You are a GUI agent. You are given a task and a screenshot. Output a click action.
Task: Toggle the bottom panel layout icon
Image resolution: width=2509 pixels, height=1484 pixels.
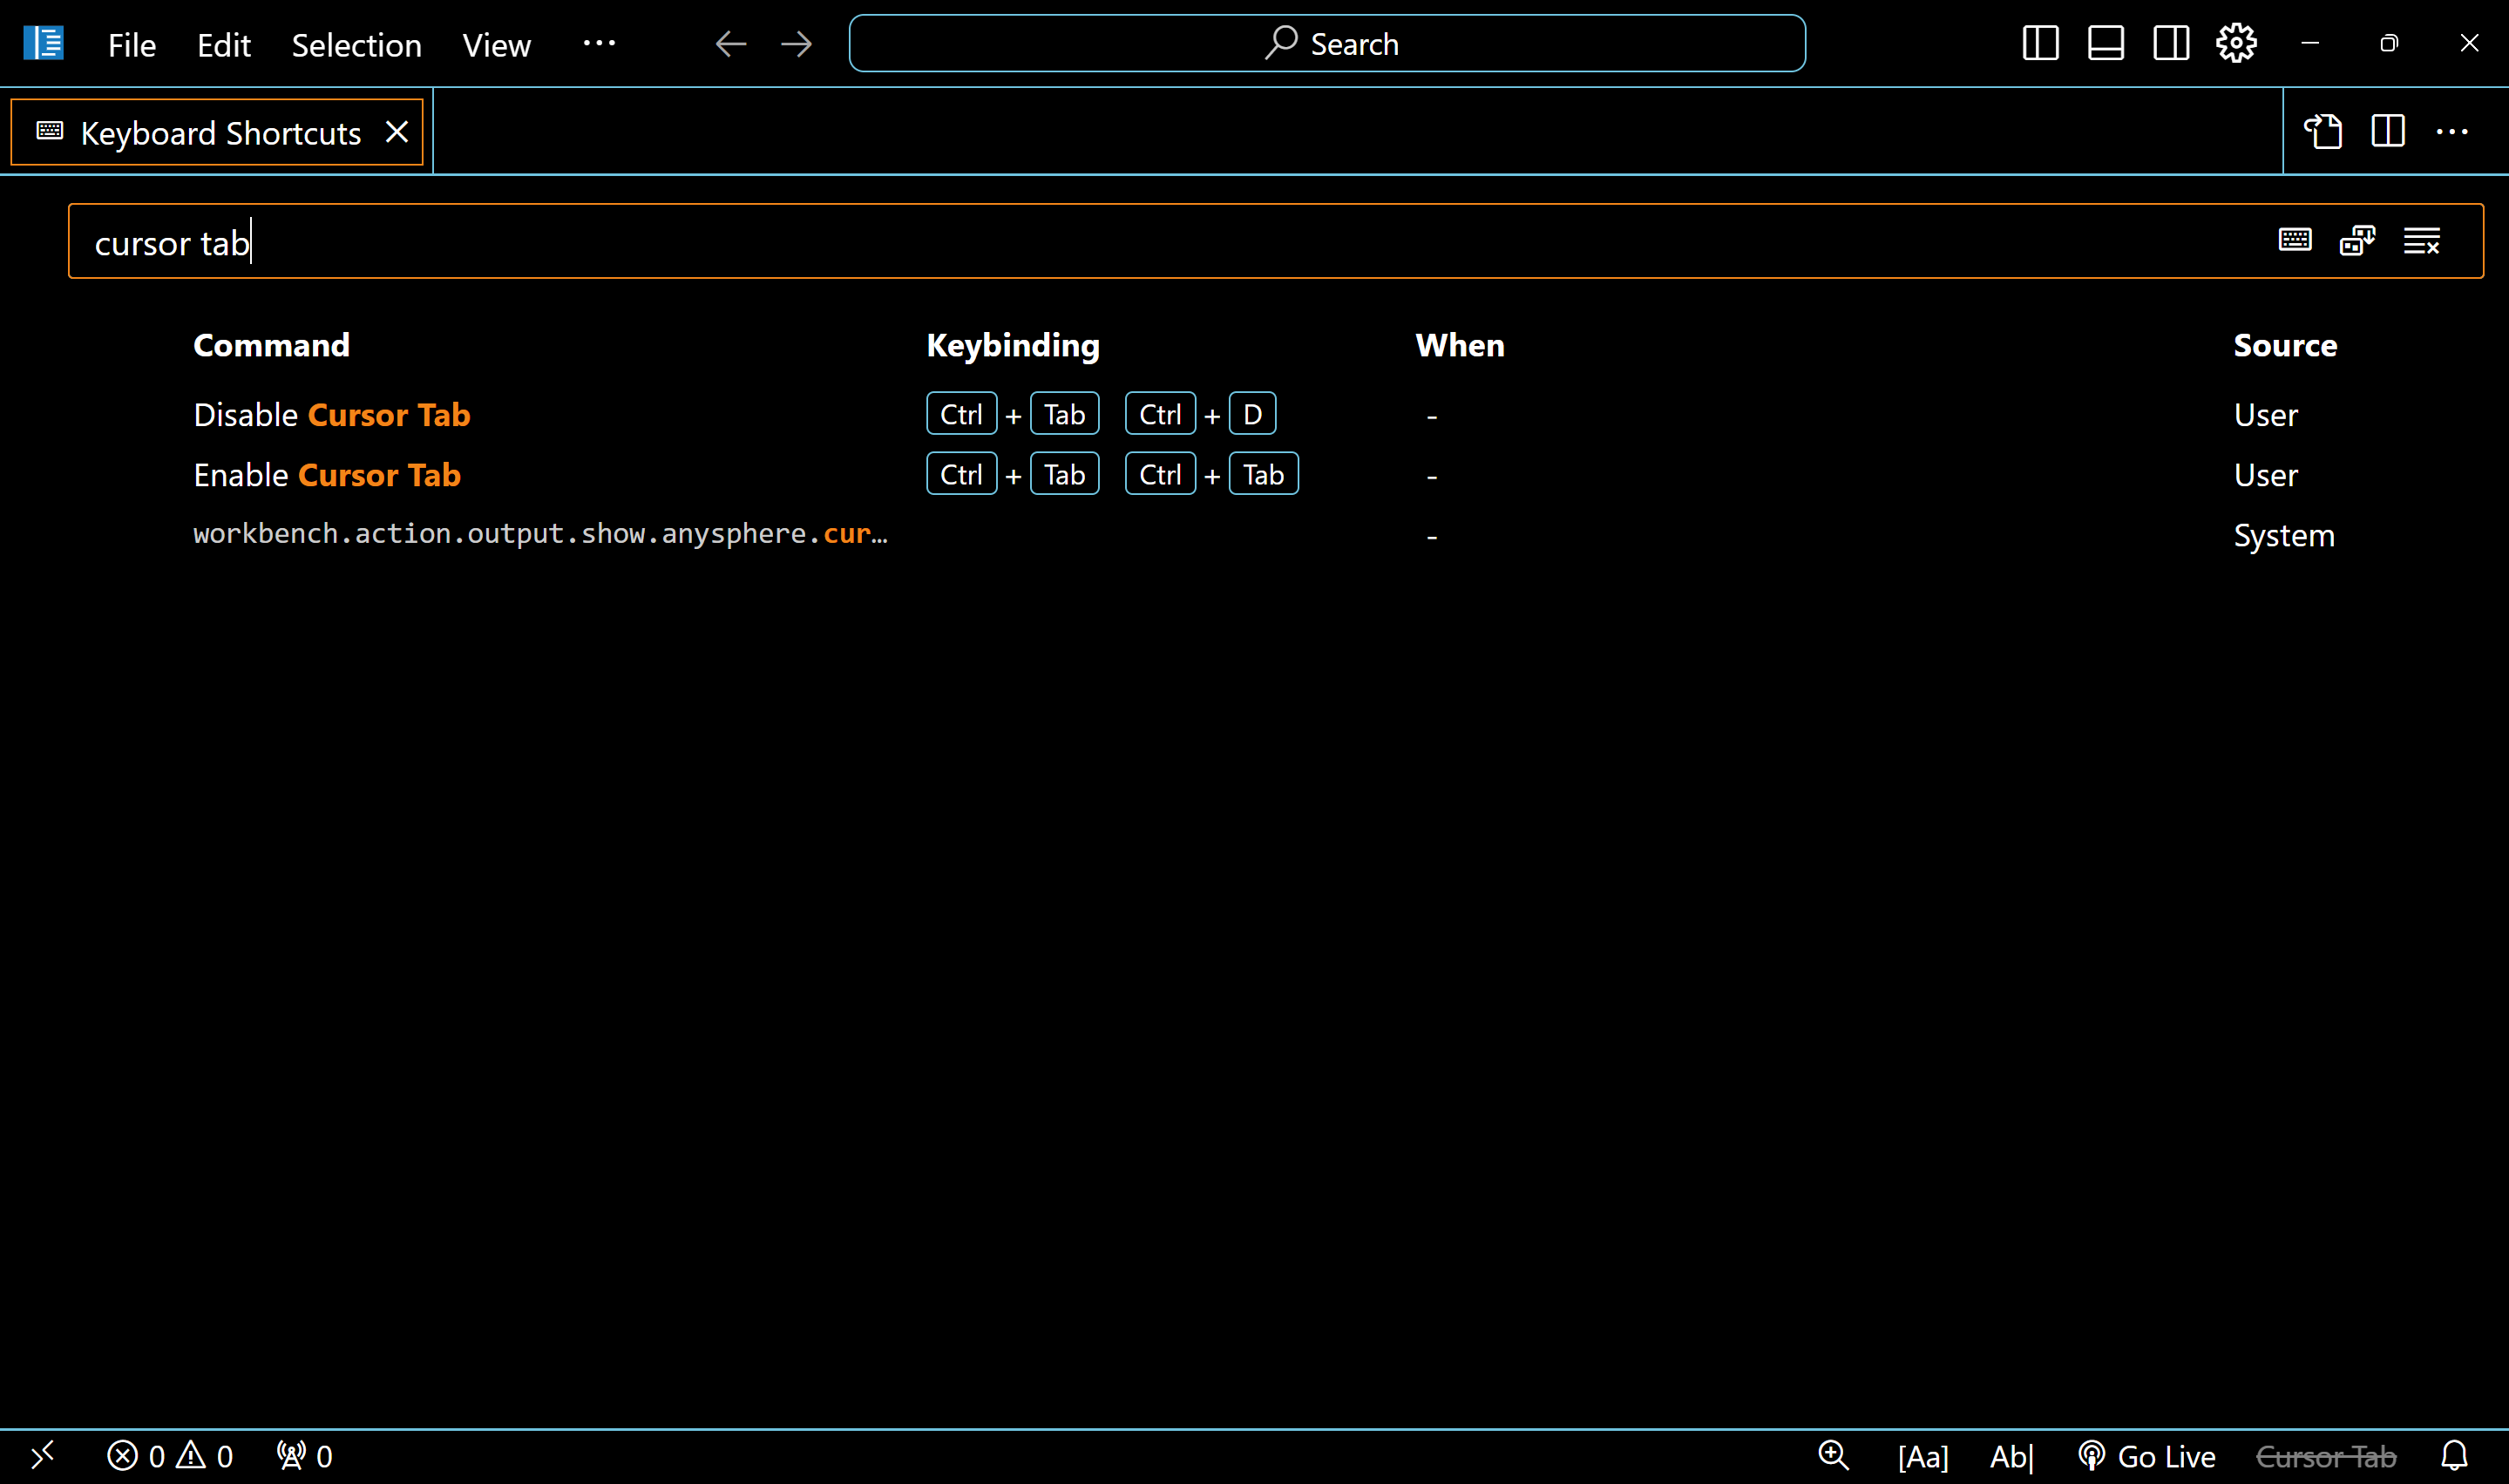click(x=2105, y=43)
